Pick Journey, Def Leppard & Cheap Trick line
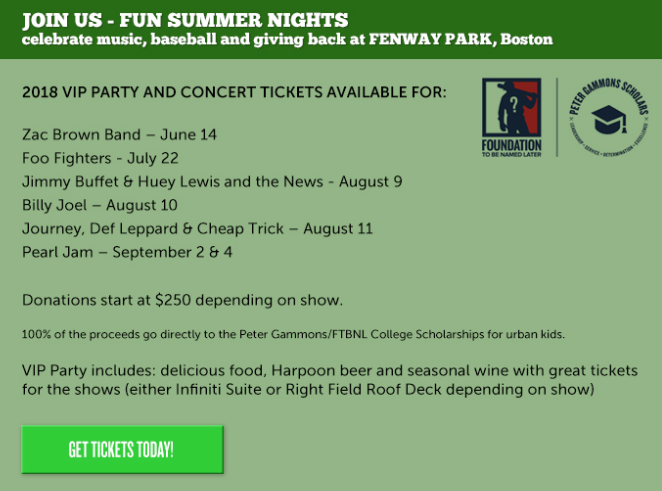Image resolution: width=662 pixels, height=491 pixels. tap(198, 229)
